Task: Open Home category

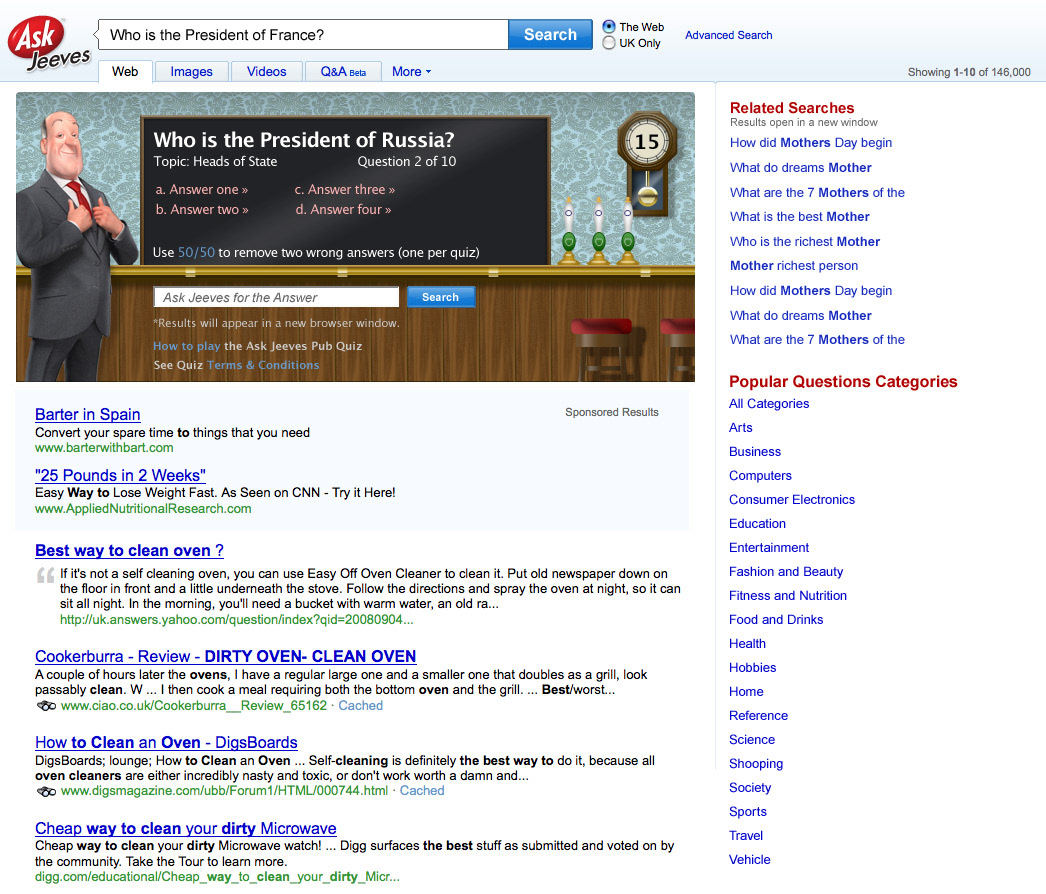Action: click(x=746, y=692)
